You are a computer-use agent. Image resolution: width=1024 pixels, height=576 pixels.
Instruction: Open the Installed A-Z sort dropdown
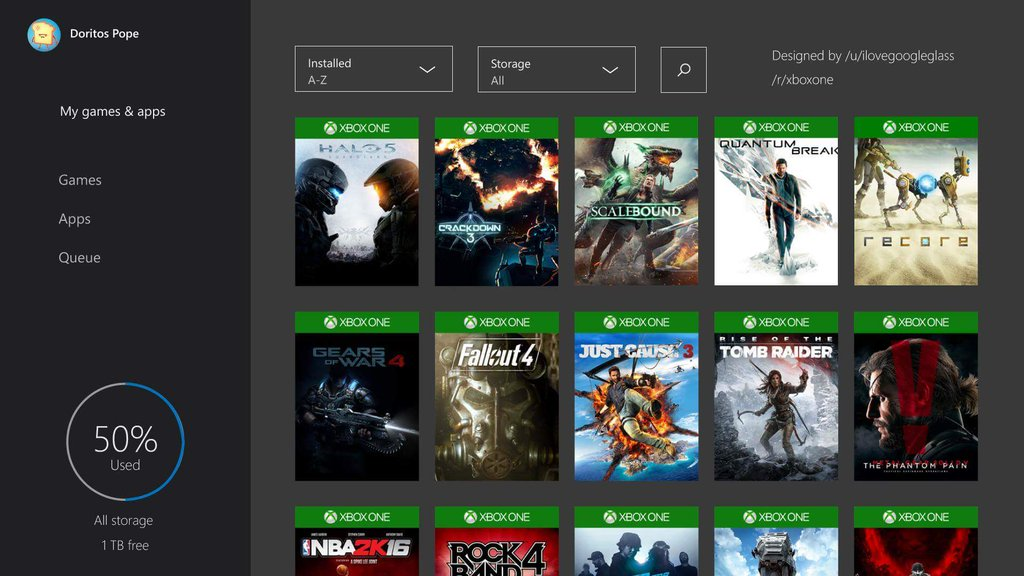pyautogui.click(x=373, y=69)
